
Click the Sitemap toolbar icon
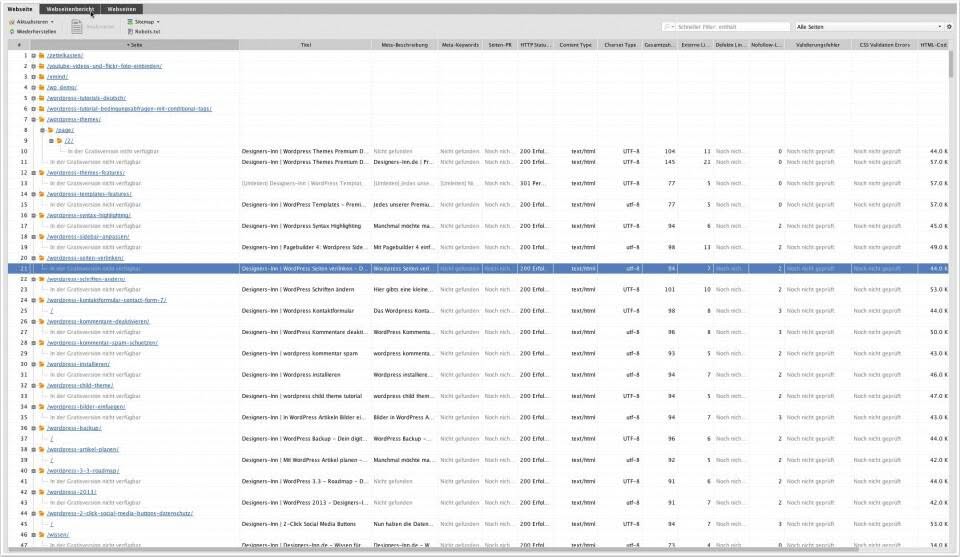point(130,22)
